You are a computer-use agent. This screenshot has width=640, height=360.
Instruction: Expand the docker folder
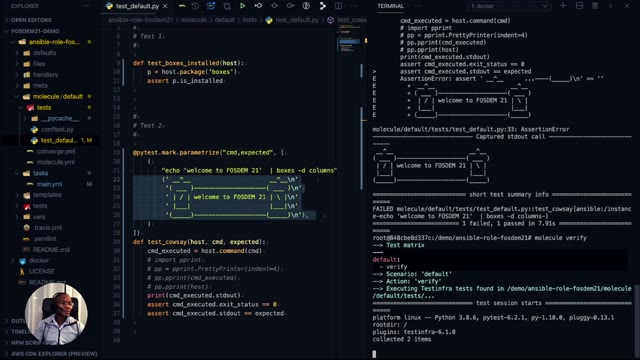pyautogui.click(x=39, y=260)
